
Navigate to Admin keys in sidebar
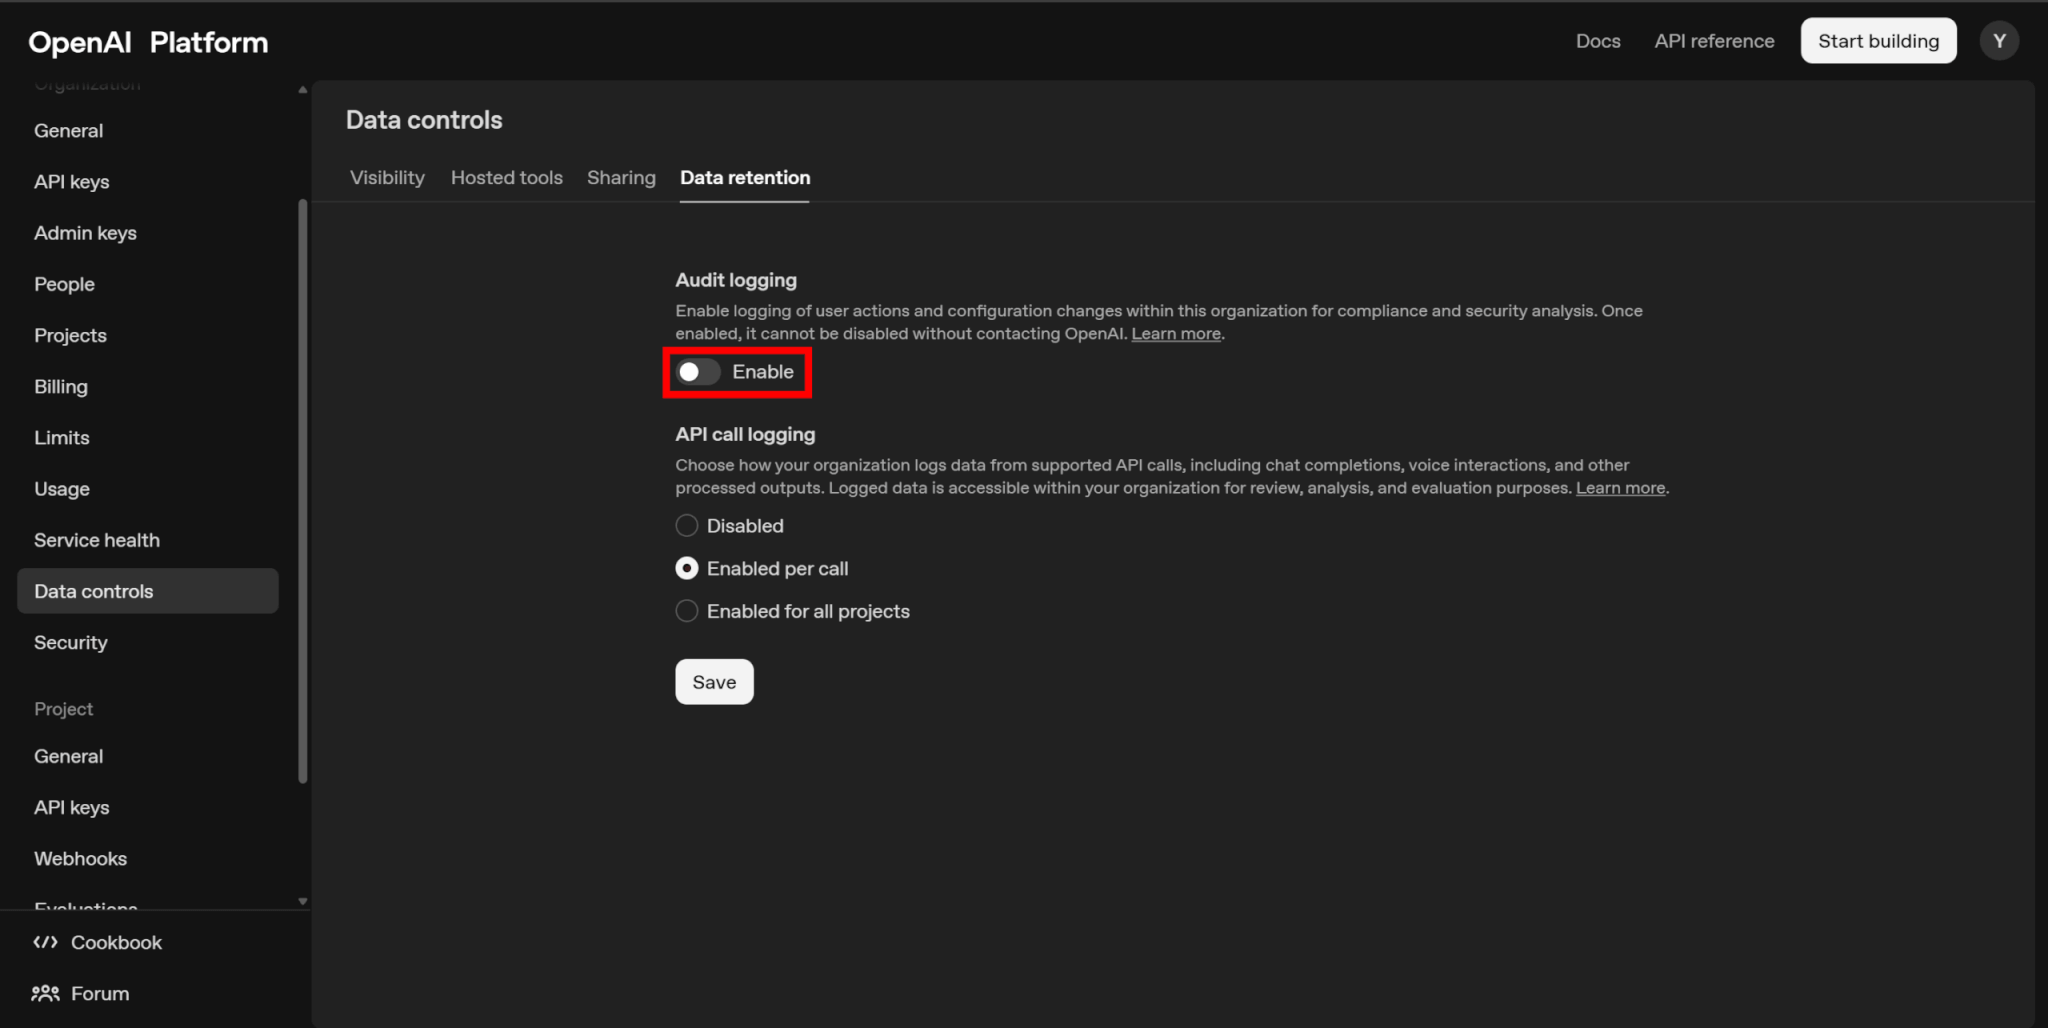(x=85, y=233)
